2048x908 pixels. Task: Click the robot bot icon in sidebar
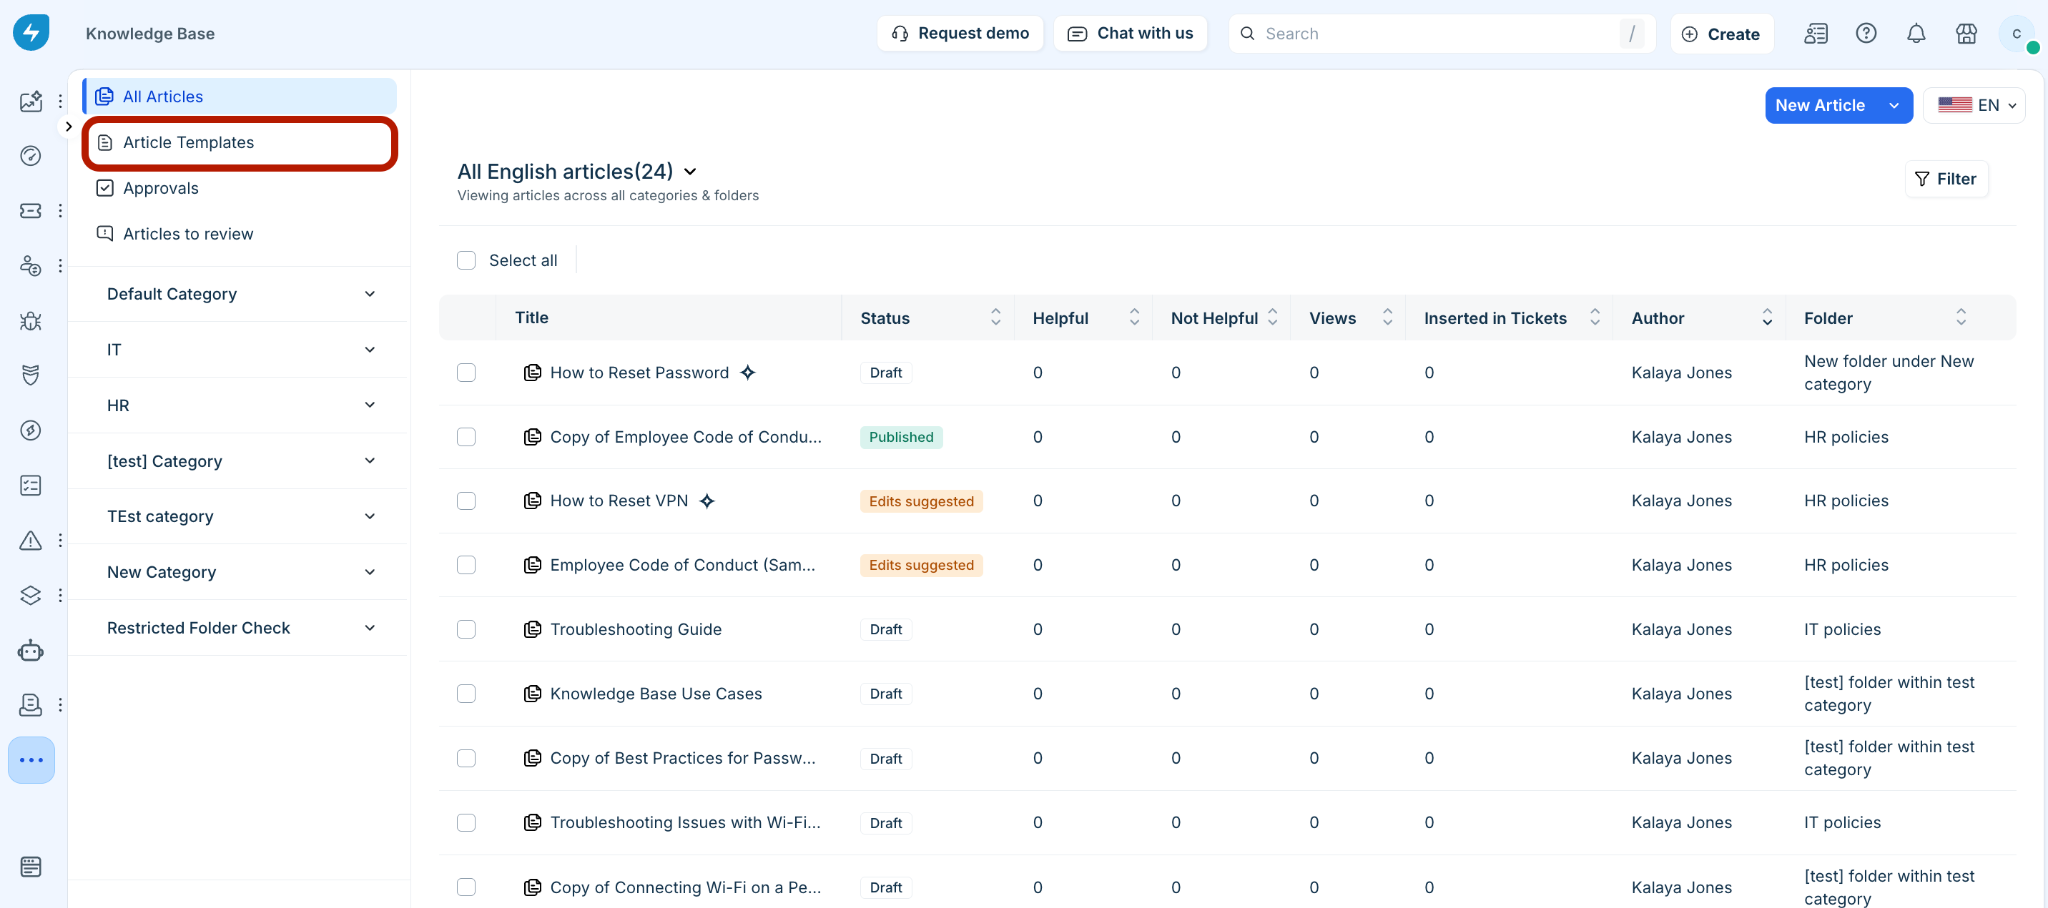pyautogui.click(x=31, y=651)
